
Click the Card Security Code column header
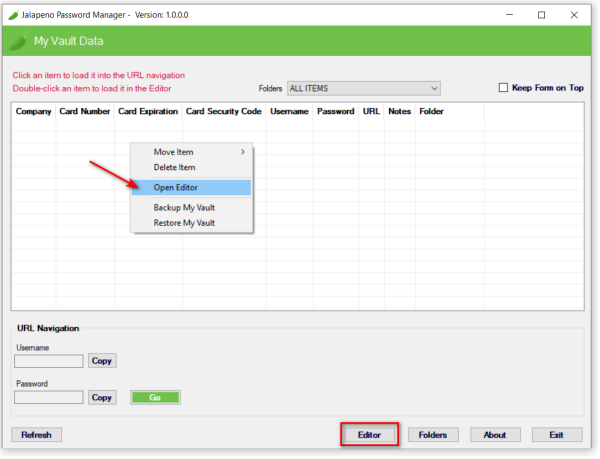coord(224,112)
